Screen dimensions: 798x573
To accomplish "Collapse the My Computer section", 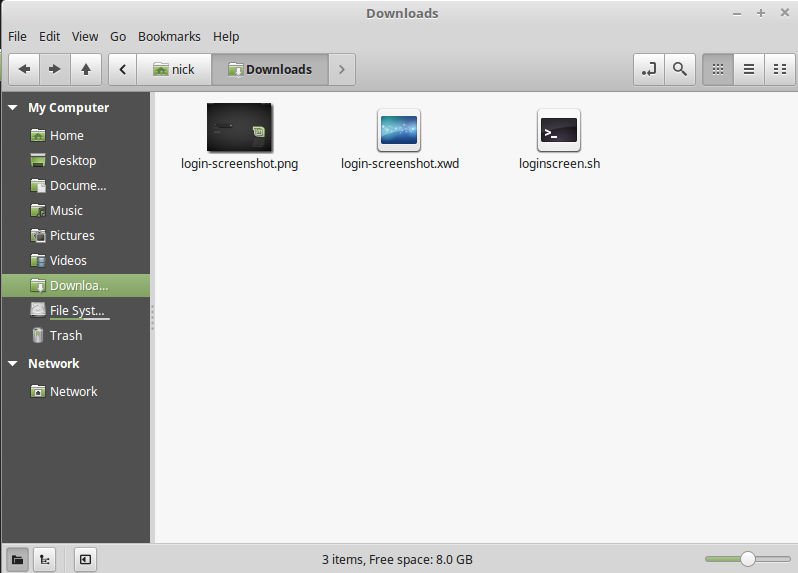I will click(x=13, y=108).
